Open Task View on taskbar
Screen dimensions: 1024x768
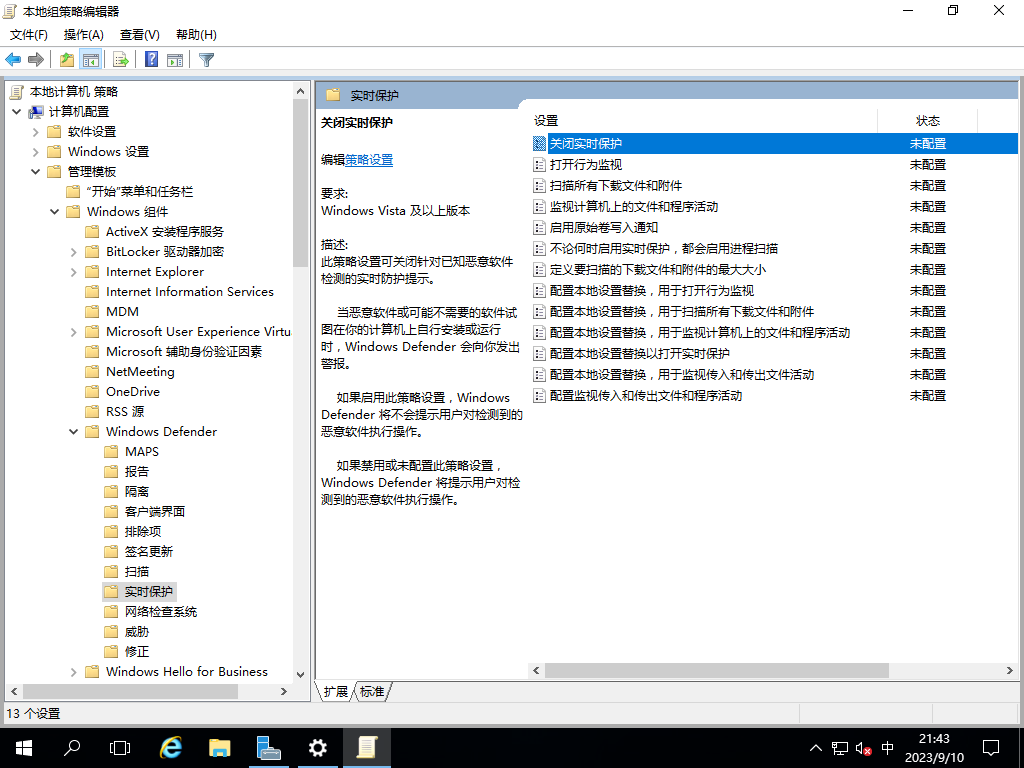pos(120,748)
